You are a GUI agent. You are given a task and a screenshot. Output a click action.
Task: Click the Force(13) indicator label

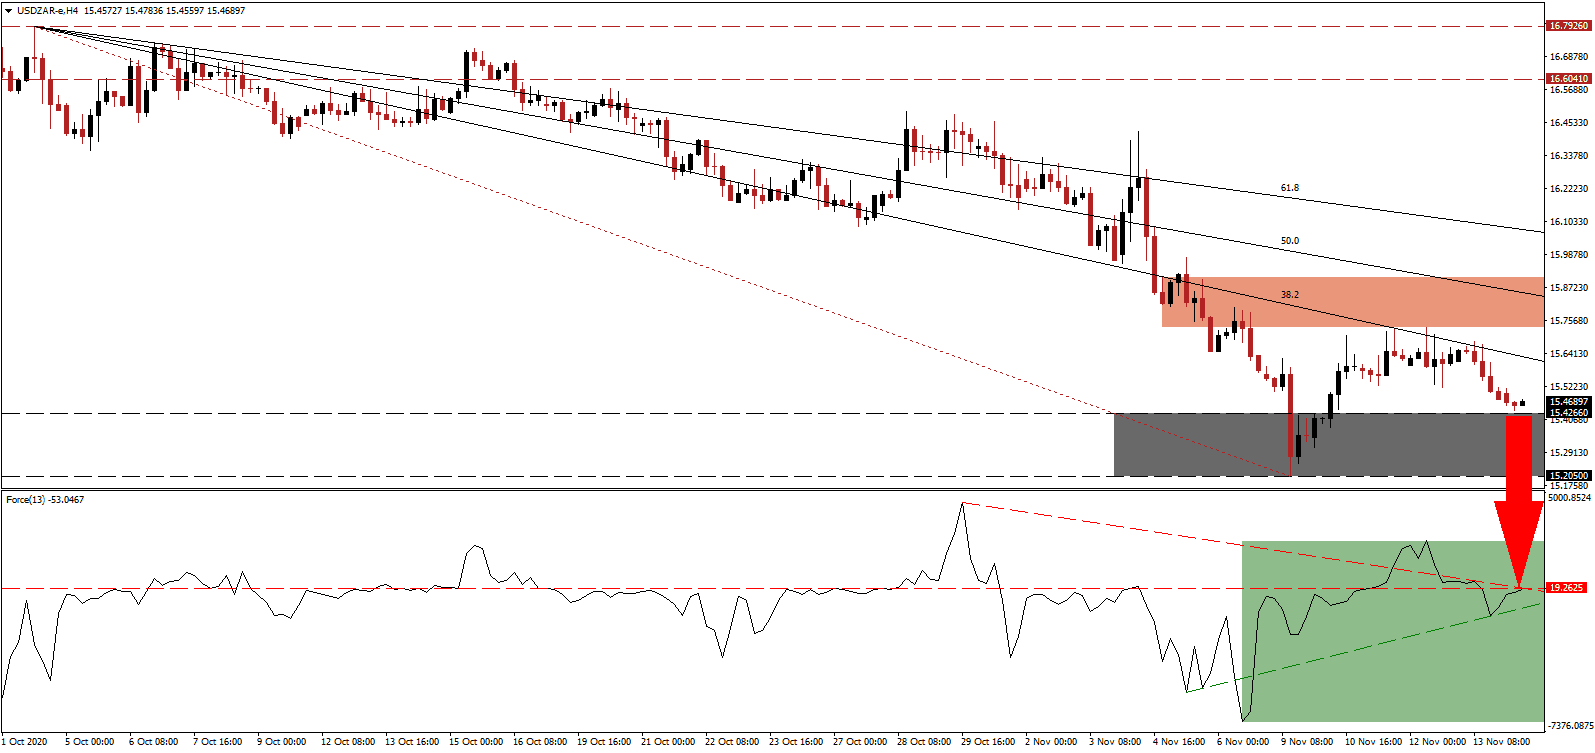click(45, 499)
